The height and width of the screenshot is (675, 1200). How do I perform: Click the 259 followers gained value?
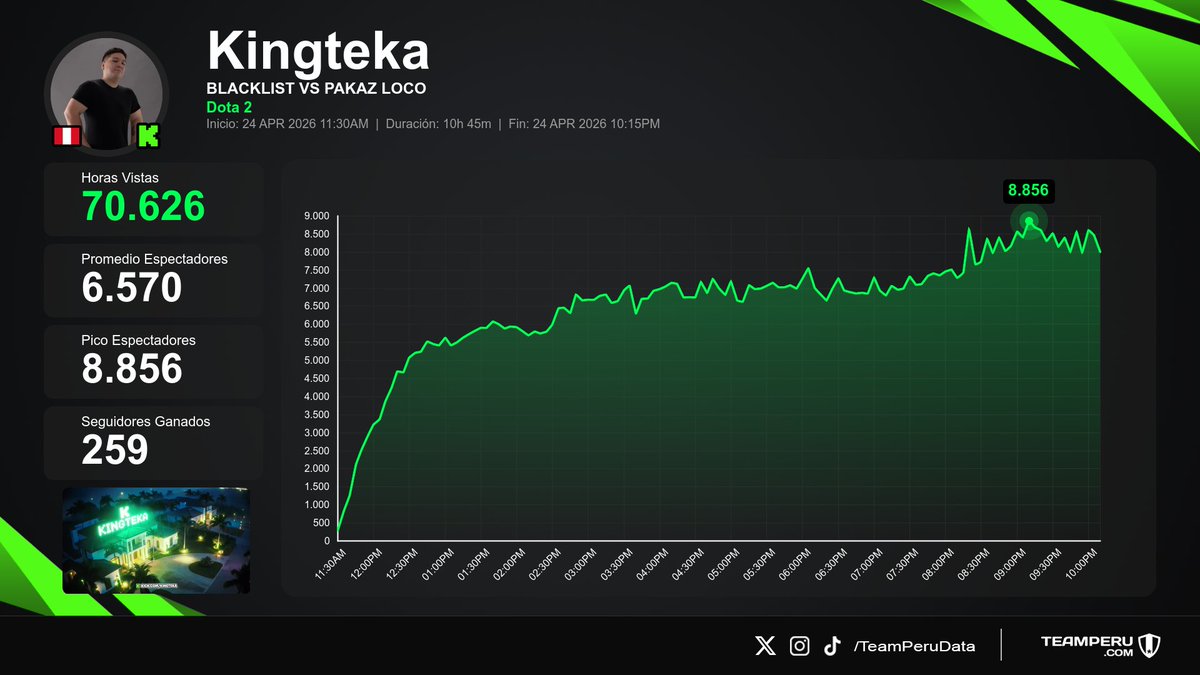point(115,450)
